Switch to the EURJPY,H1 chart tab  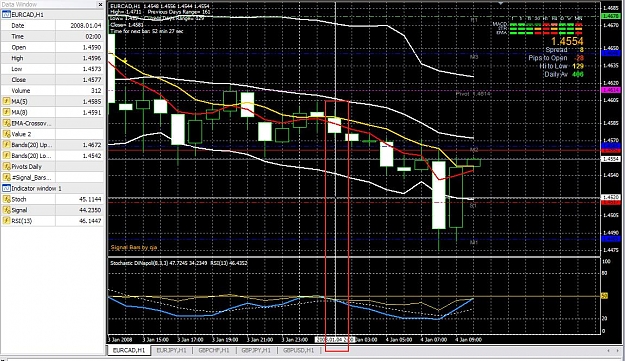tap(171, 350)
